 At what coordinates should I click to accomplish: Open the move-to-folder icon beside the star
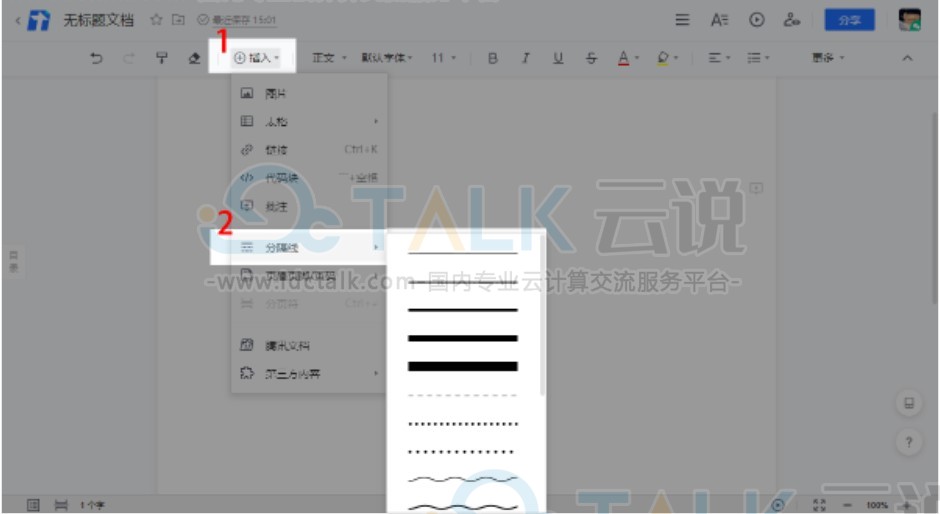178,20
